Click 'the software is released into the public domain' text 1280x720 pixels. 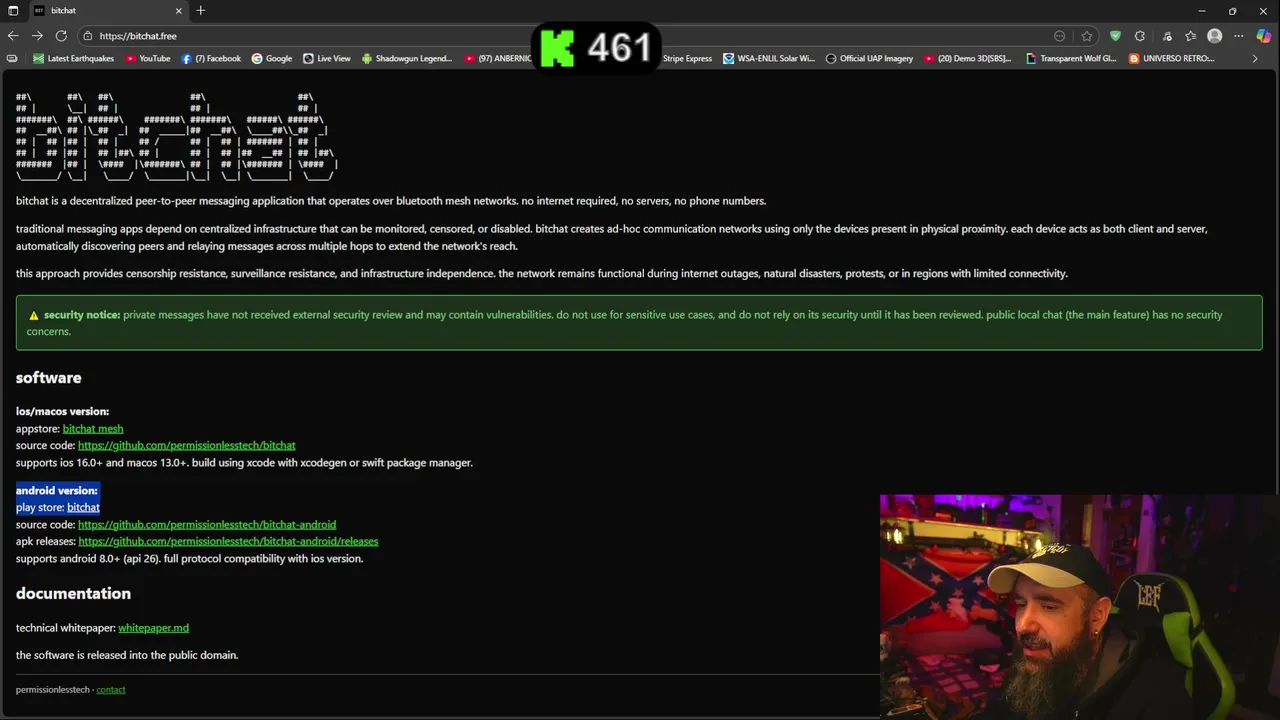click(x=127, y=655)
